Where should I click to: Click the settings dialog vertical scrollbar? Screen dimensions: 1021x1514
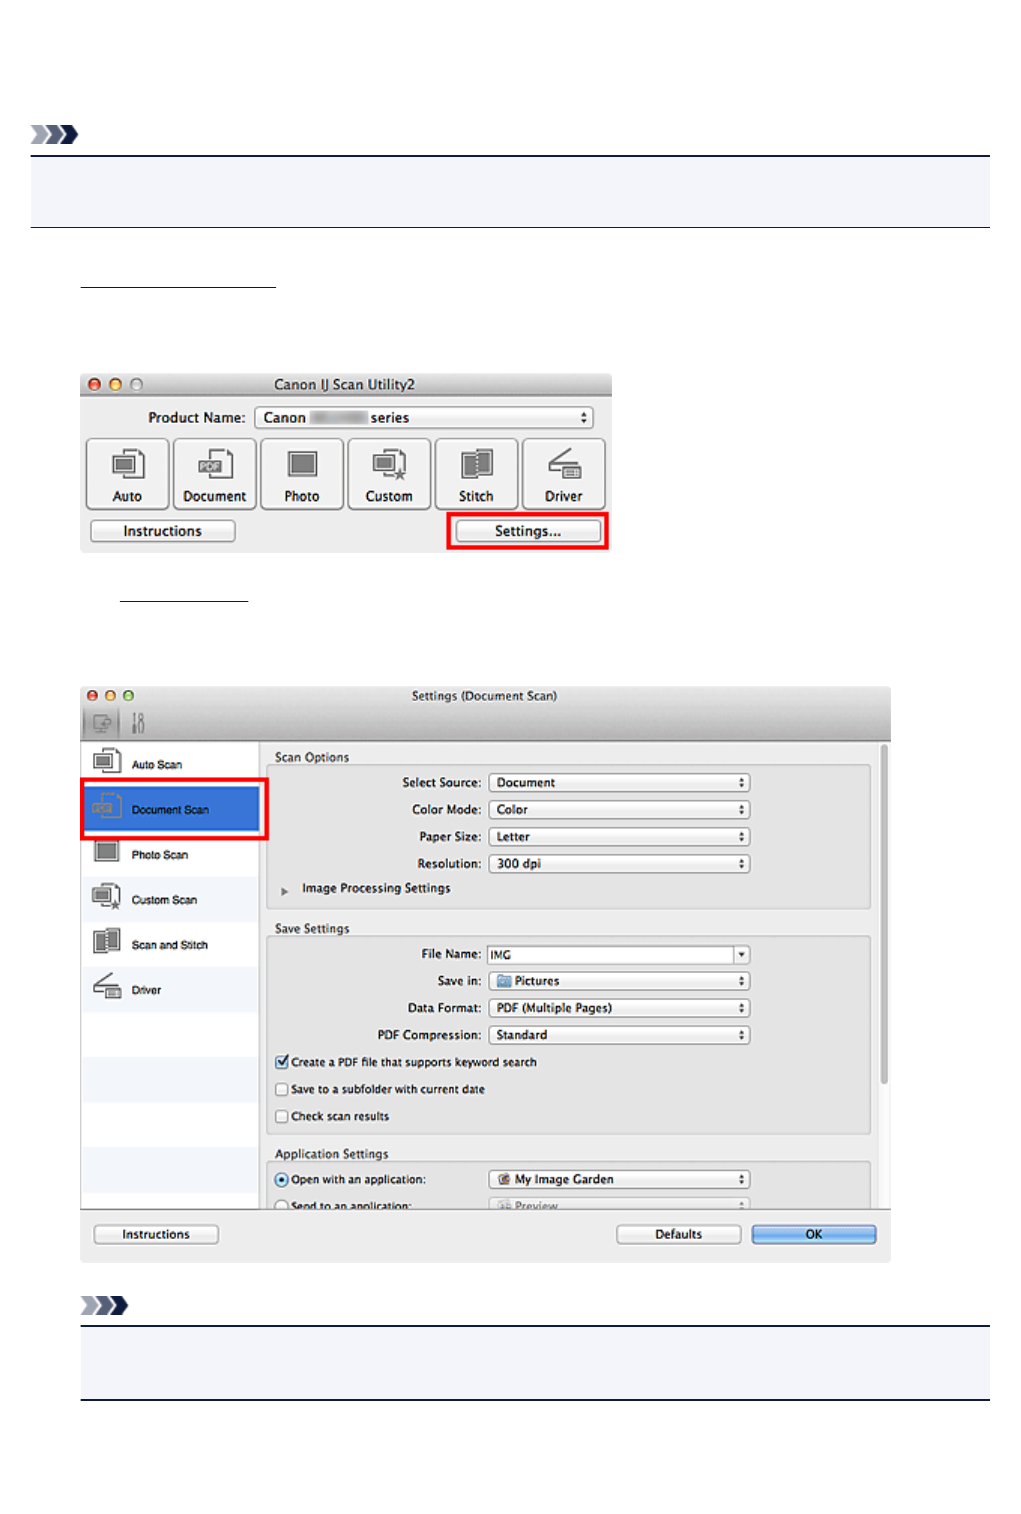[x=884, y=914]
